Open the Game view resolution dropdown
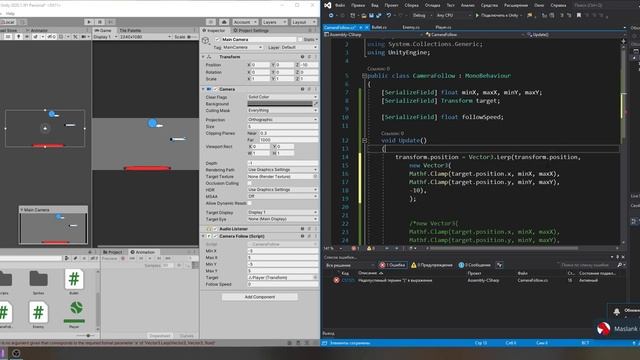Image resolution: width=640 pixels, height=360 pixels. click(x=145, y=37)
